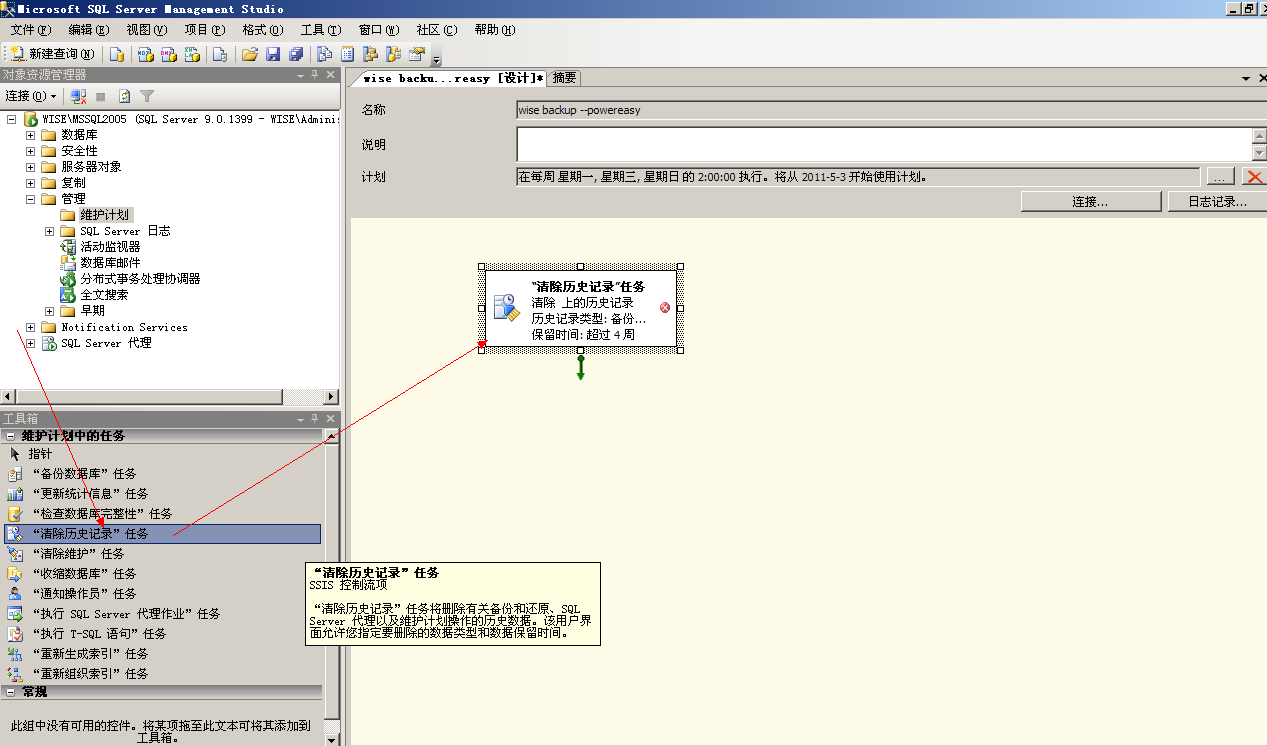The image size is (1267, 746).
Task: Open the 工具(T) menu
Action: tap(320, 30)
